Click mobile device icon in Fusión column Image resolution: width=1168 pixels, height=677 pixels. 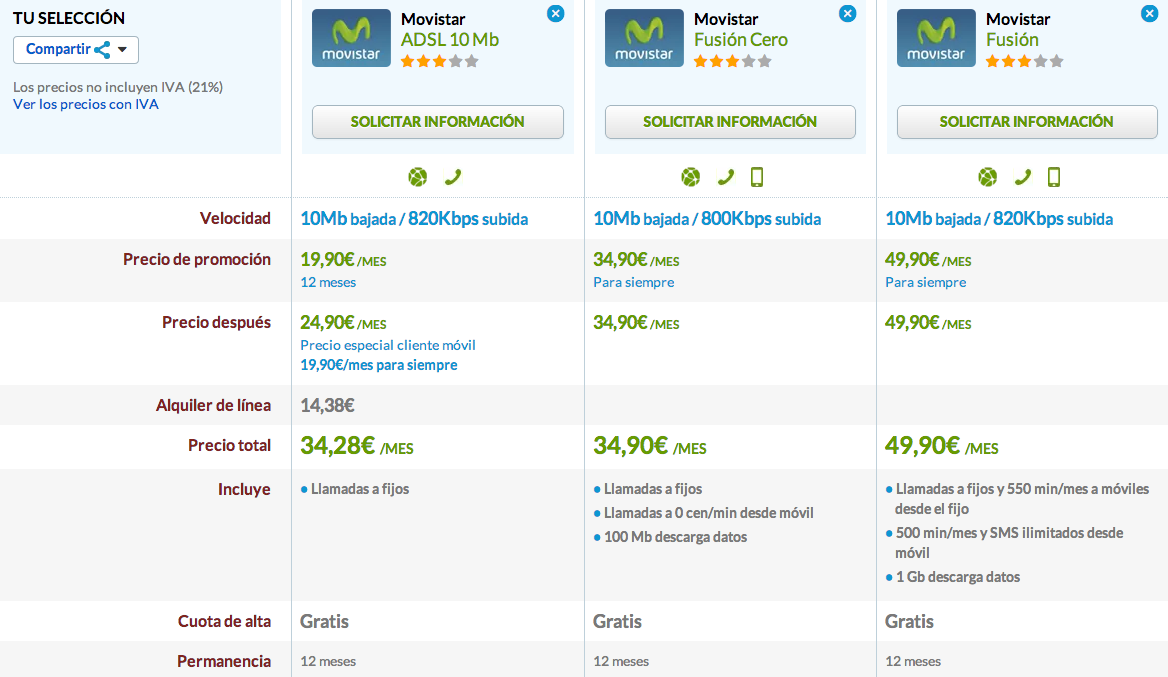point(1054,177)
